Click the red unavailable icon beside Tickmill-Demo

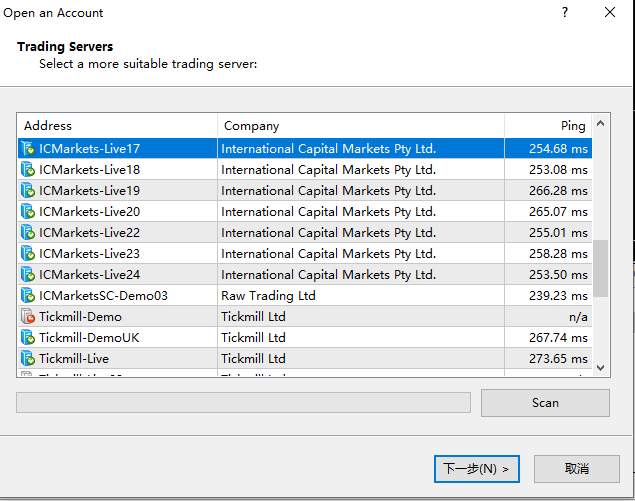[x=28, y=317]
